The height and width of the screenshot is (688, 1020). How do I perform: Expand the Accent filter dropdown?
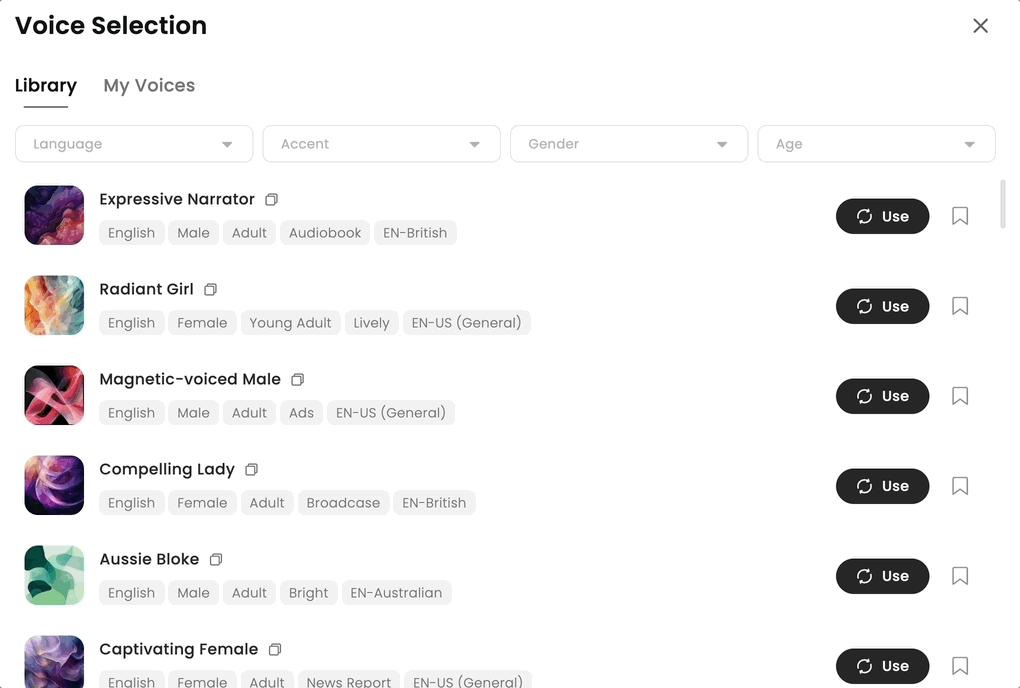click(x=381, y=144)
